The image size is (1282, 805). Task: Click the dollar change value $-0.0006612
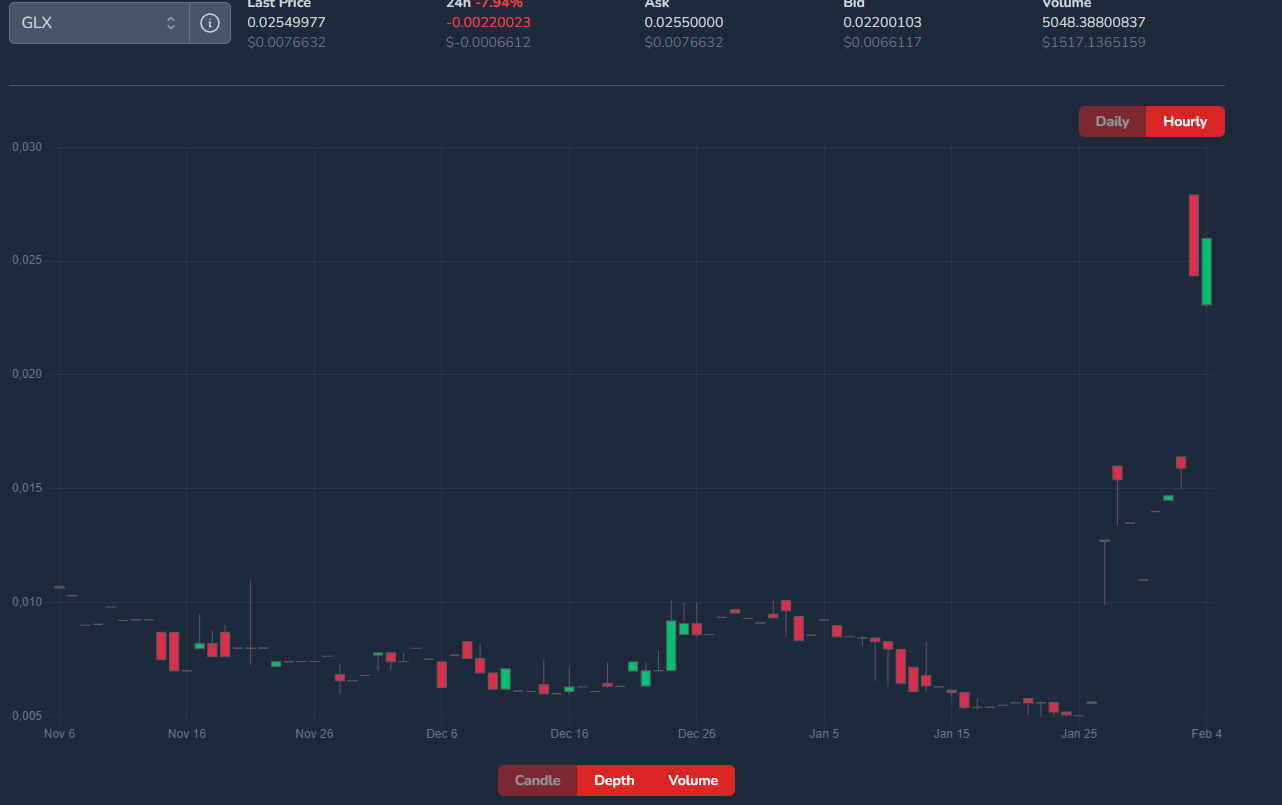(488, 43)
